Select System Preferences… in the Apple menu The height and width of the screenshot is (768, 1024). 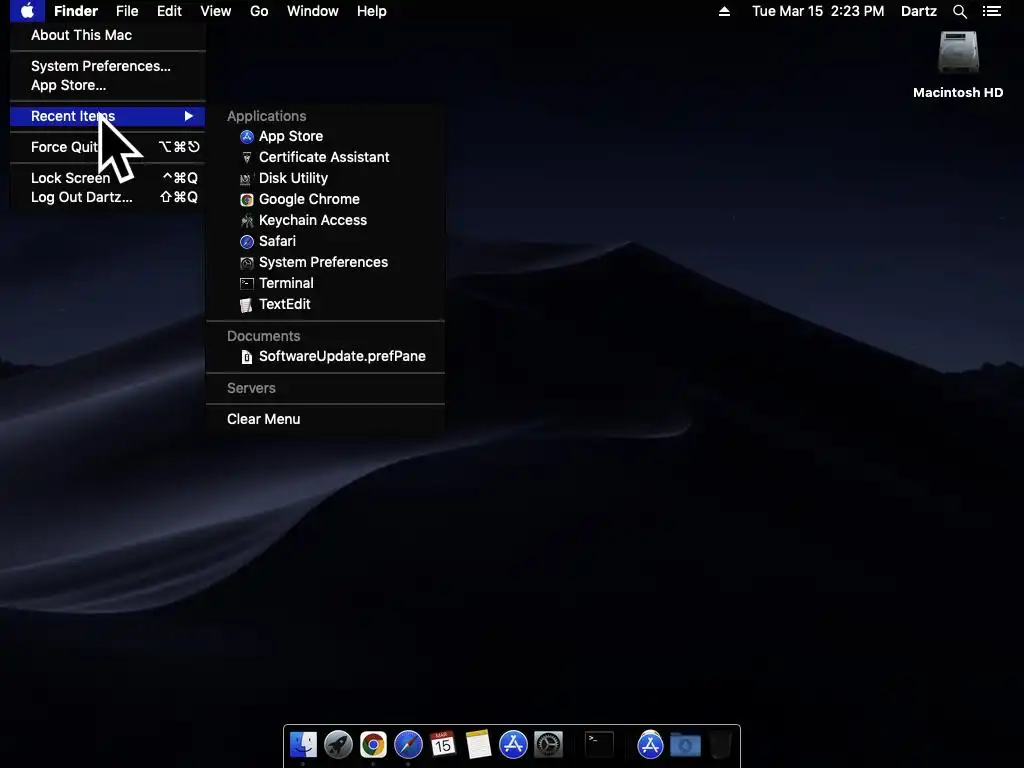(x=108, y=66)
